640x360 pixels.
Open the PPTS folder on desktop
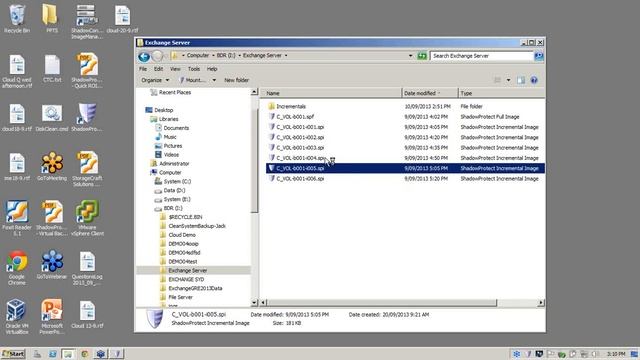point(51,19)
